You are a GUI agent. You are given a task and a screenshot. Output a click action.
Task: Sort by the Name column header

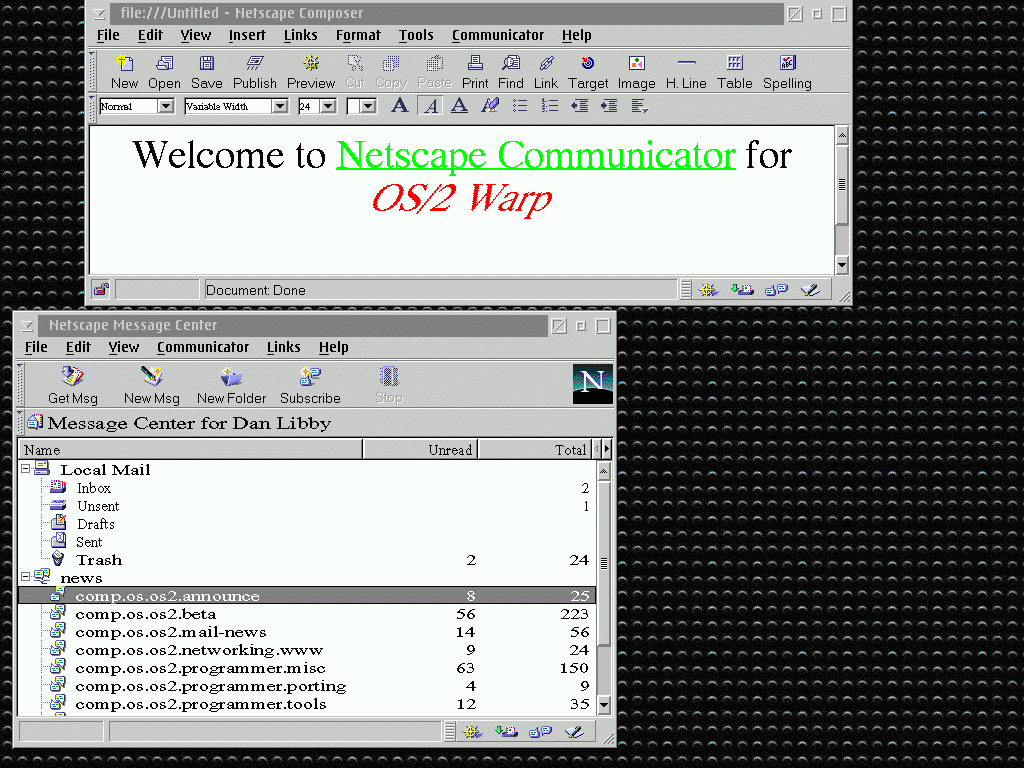pyautogui.click(x=191, y=449)
